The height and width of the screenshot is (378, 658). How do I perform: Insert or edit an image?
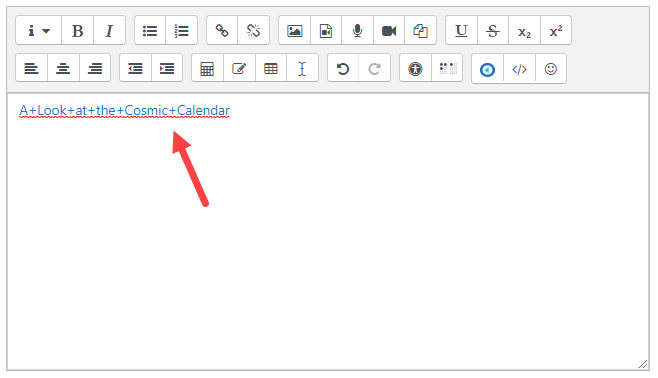tap(295, 31)
